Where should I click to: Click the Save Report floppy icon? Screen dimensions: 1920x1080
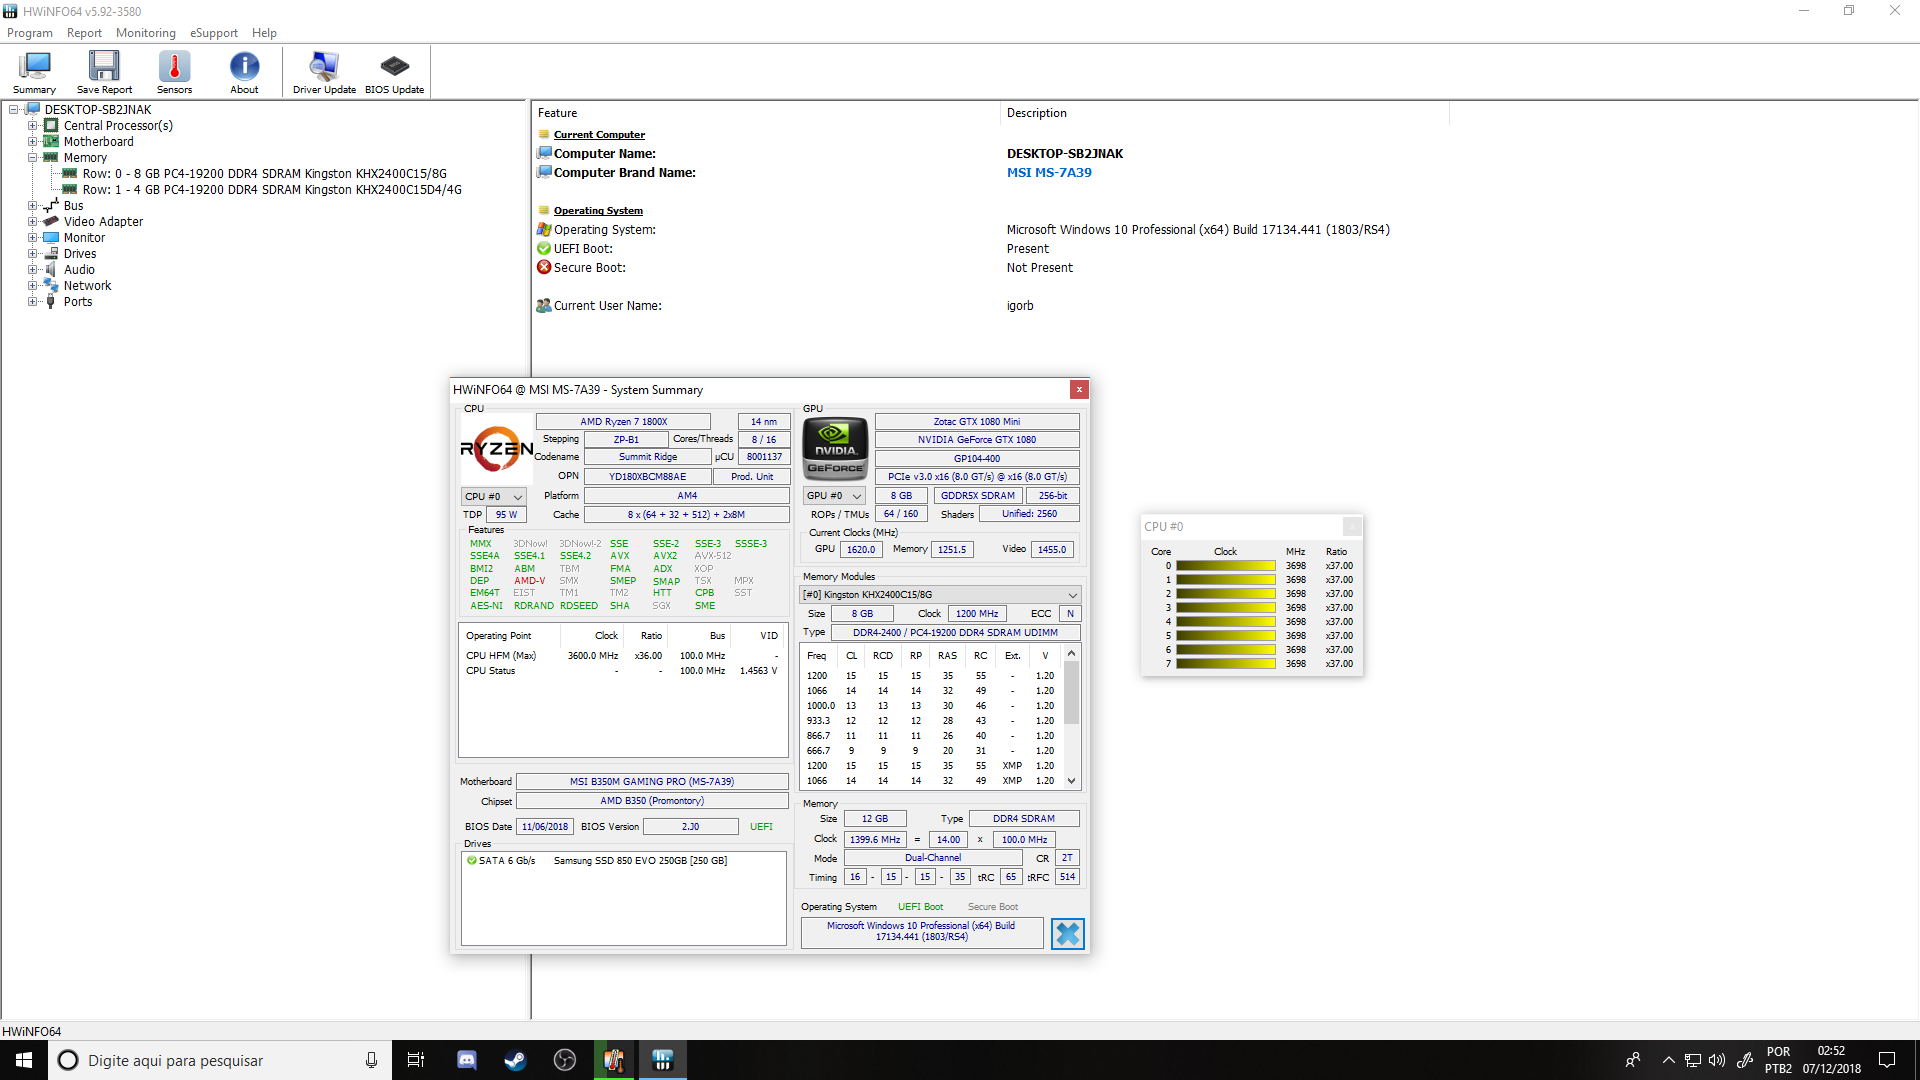pos(104,72)
